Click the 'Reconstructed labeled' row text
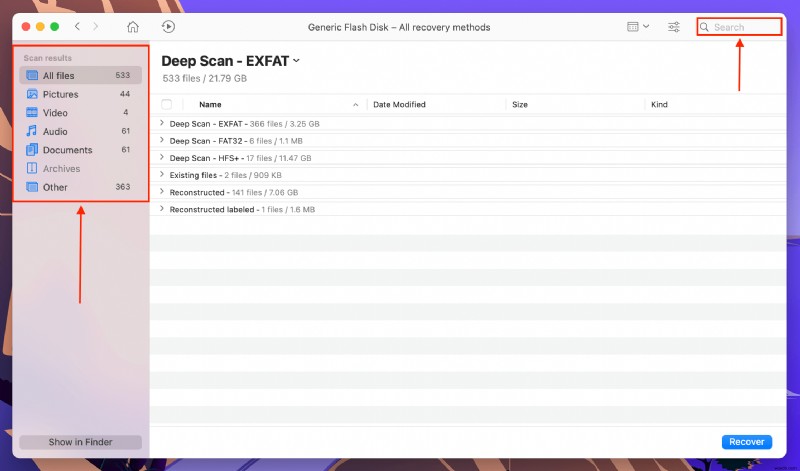 [x=242, y=210]
